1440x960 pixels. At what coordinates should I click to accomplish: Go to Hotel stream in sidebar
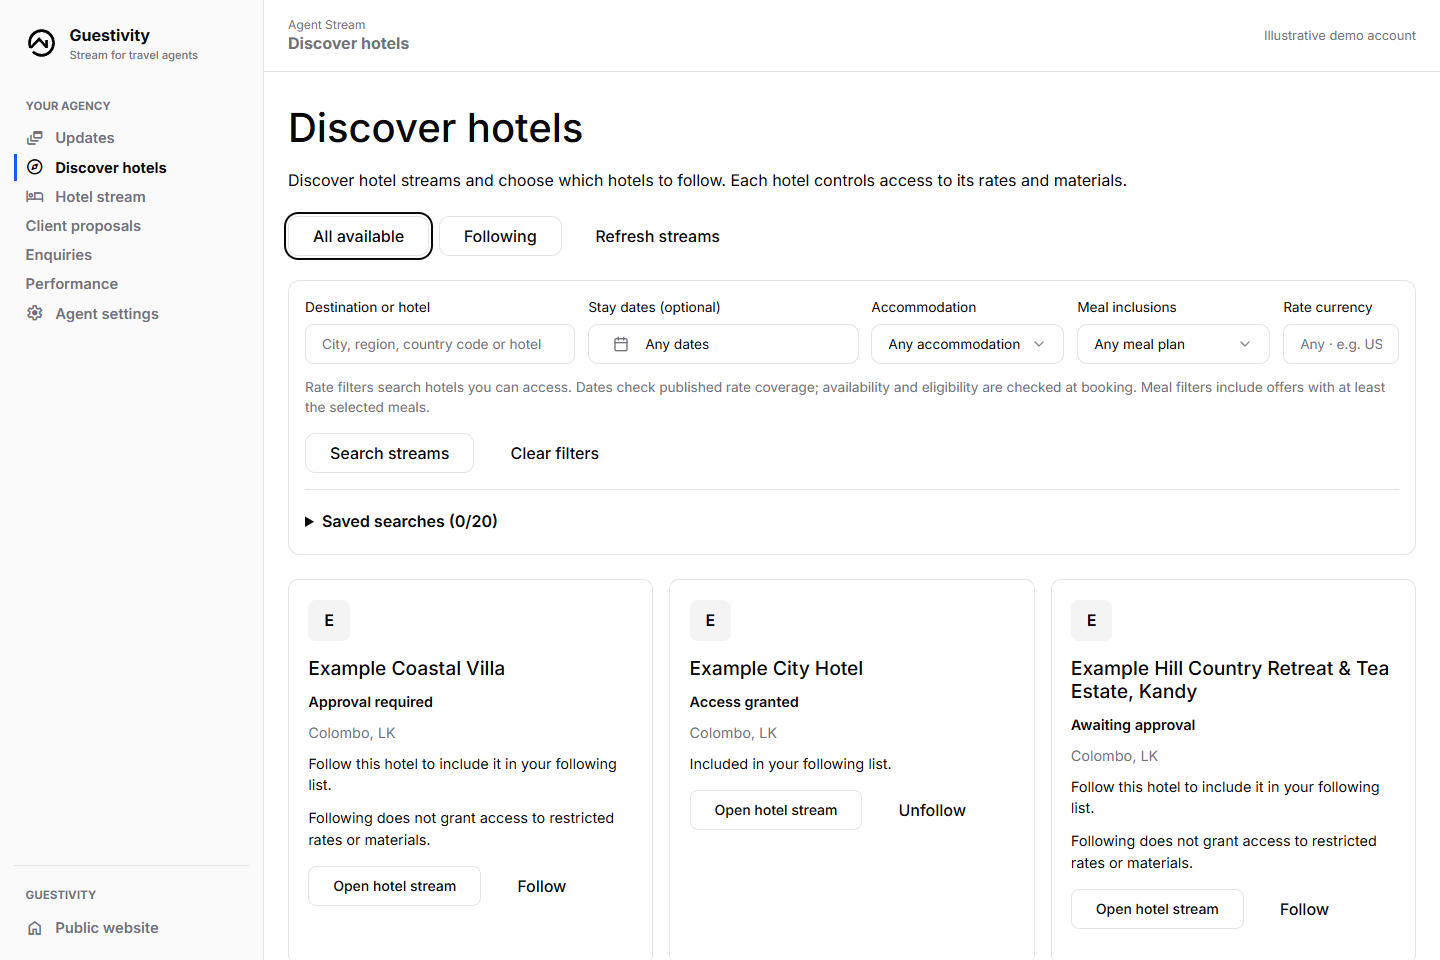click(100, 197)
